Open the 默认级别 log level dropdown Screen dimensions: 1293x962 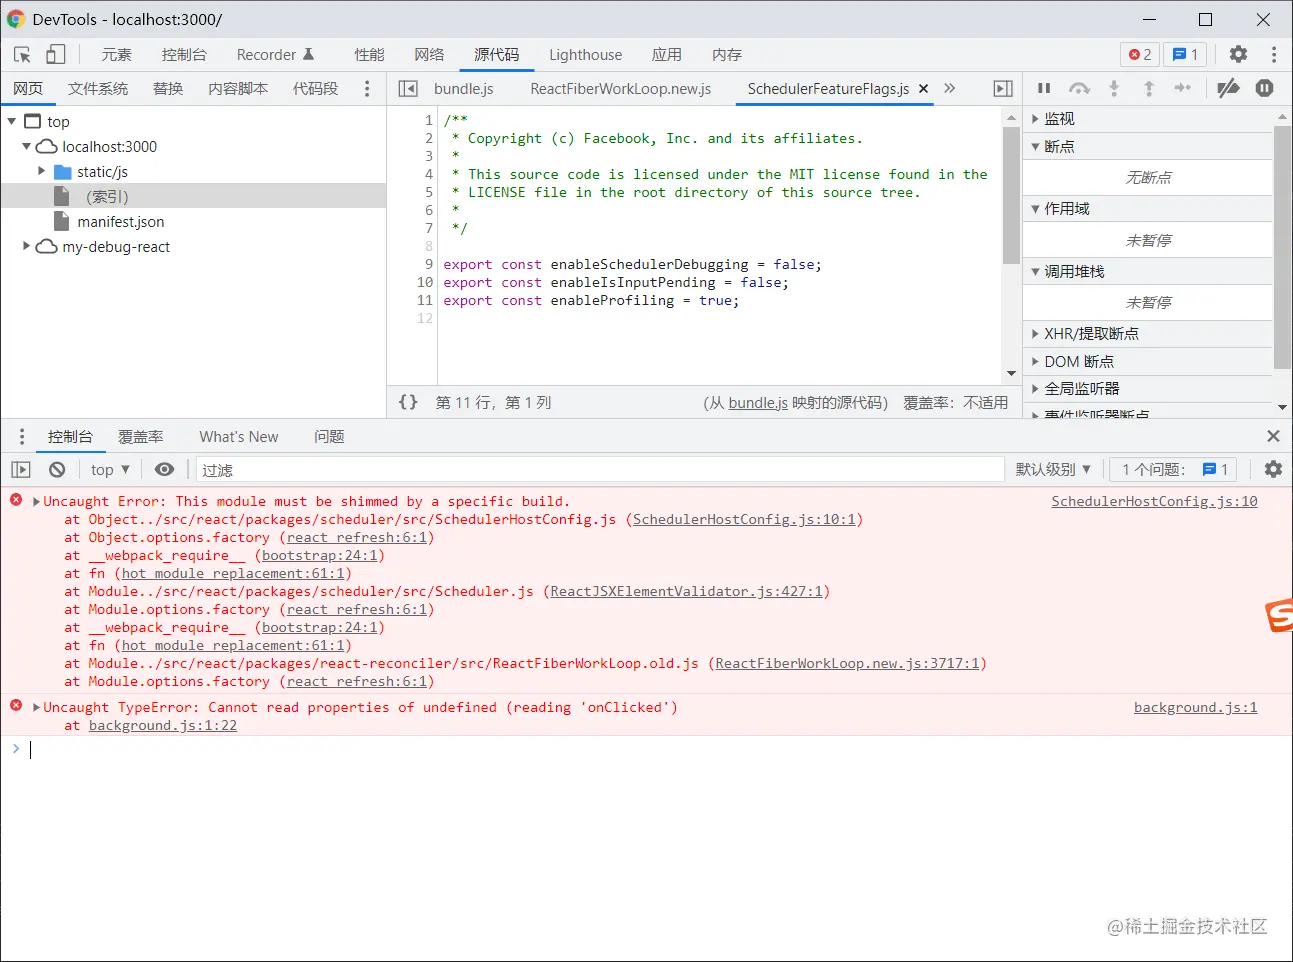point(1053,469)
